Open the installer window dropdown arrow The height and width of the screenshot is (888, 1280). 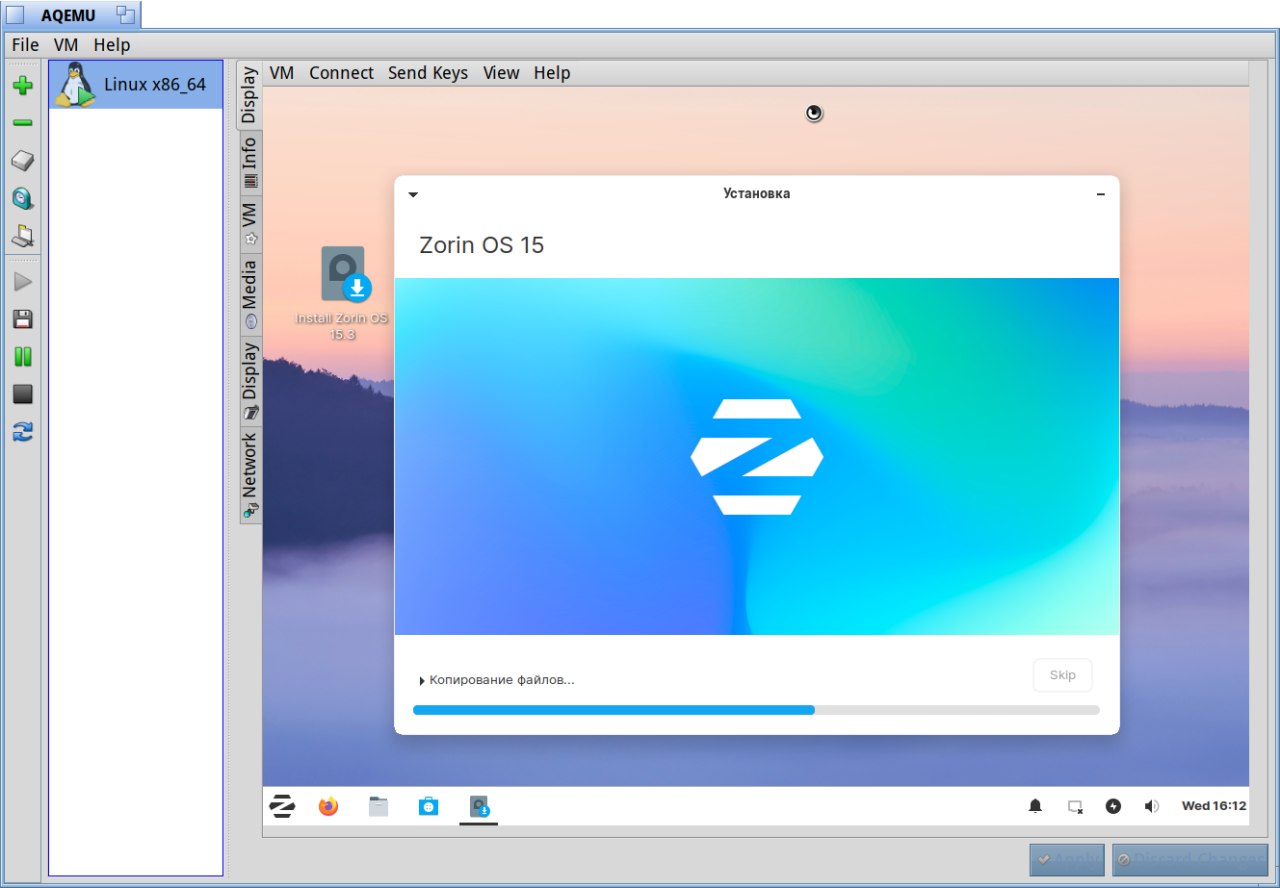[413, 195]
